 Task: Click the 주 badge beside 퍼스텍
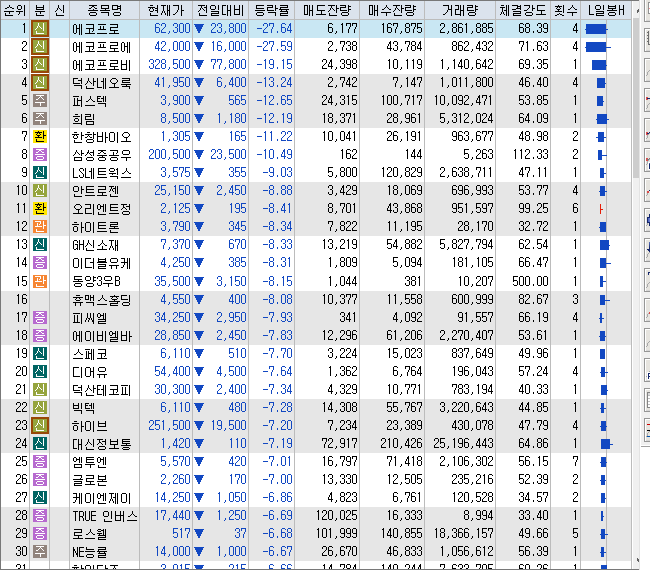point(40,101)
